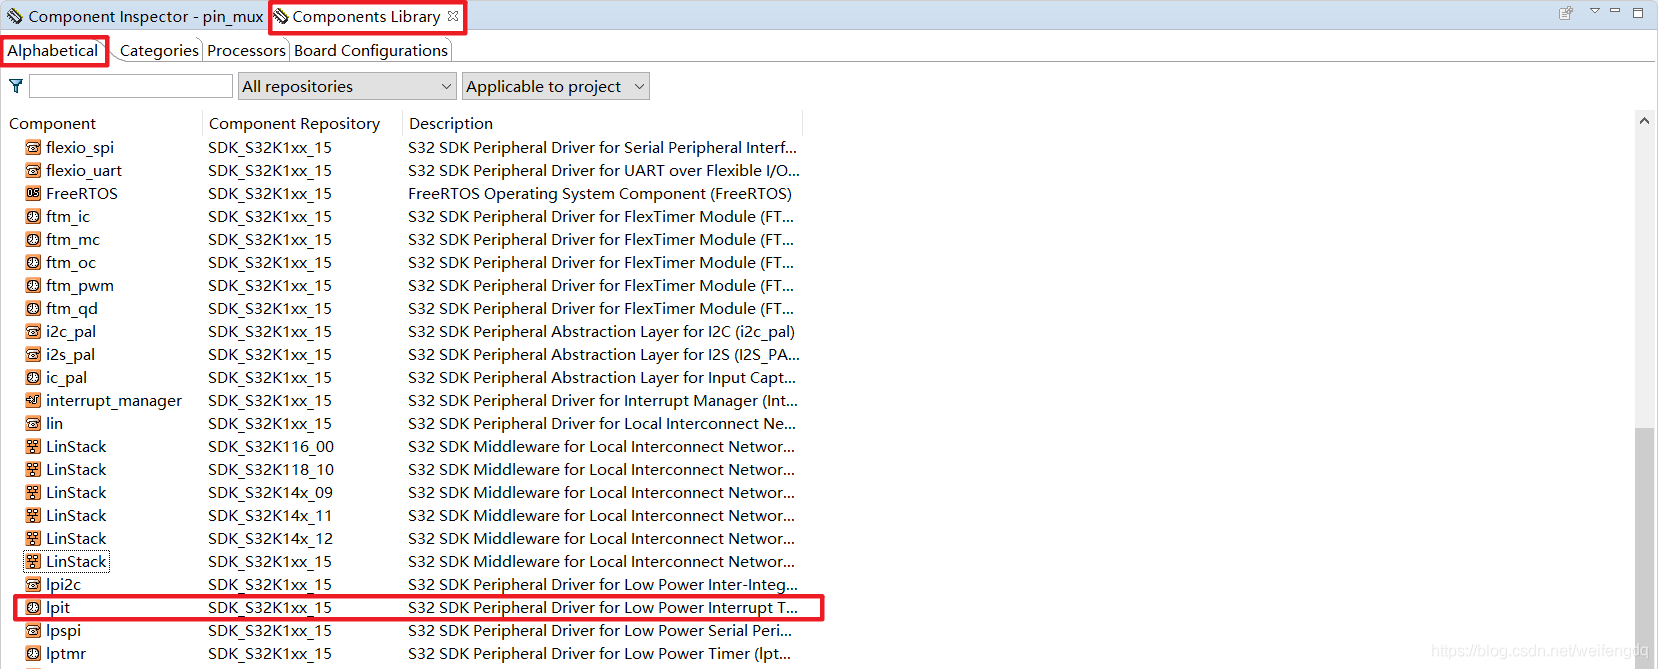Close the Components Library tab
Screen dimensions: 1658x669
click(x=453, y=16)
